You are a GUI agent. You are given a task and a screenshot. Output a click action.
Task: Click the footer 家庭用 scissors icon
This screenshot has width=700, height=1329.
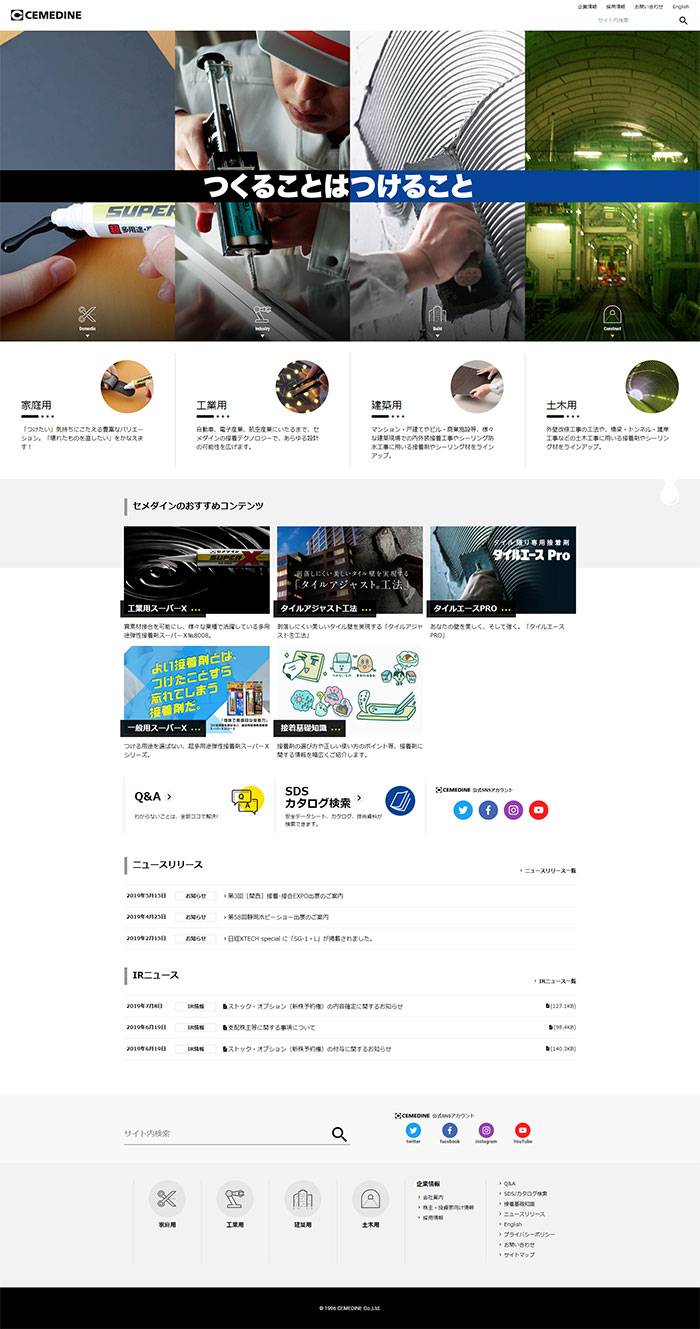[x=167, y=1199]
